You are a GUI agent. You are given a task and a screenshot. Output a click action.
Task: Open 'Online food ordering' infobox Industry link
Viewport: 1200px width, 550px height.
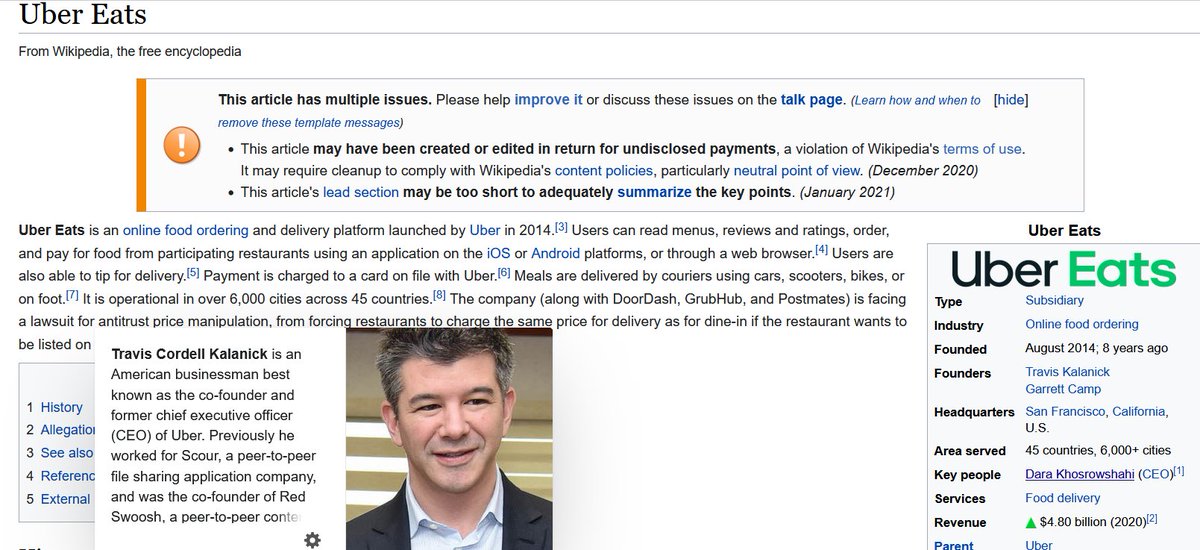click(1082, 324)
